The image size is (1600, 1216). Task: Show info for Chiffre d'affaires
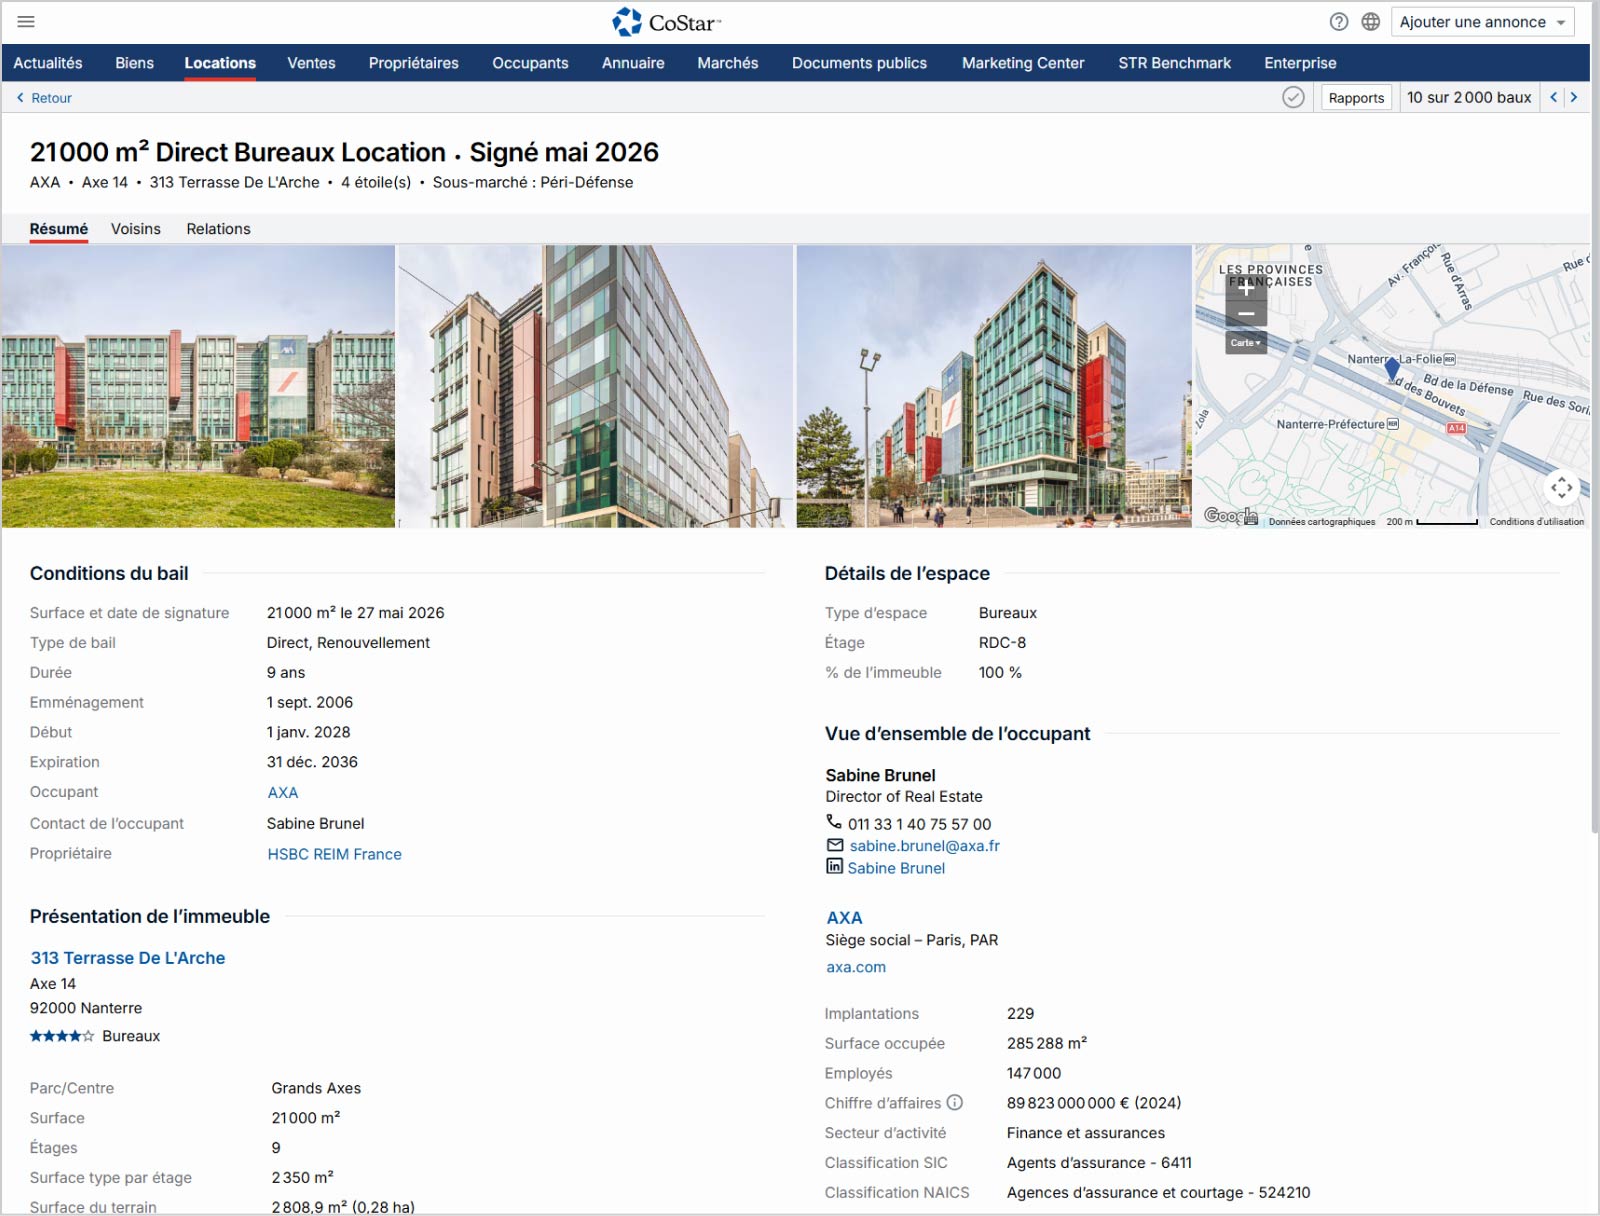955,1102
